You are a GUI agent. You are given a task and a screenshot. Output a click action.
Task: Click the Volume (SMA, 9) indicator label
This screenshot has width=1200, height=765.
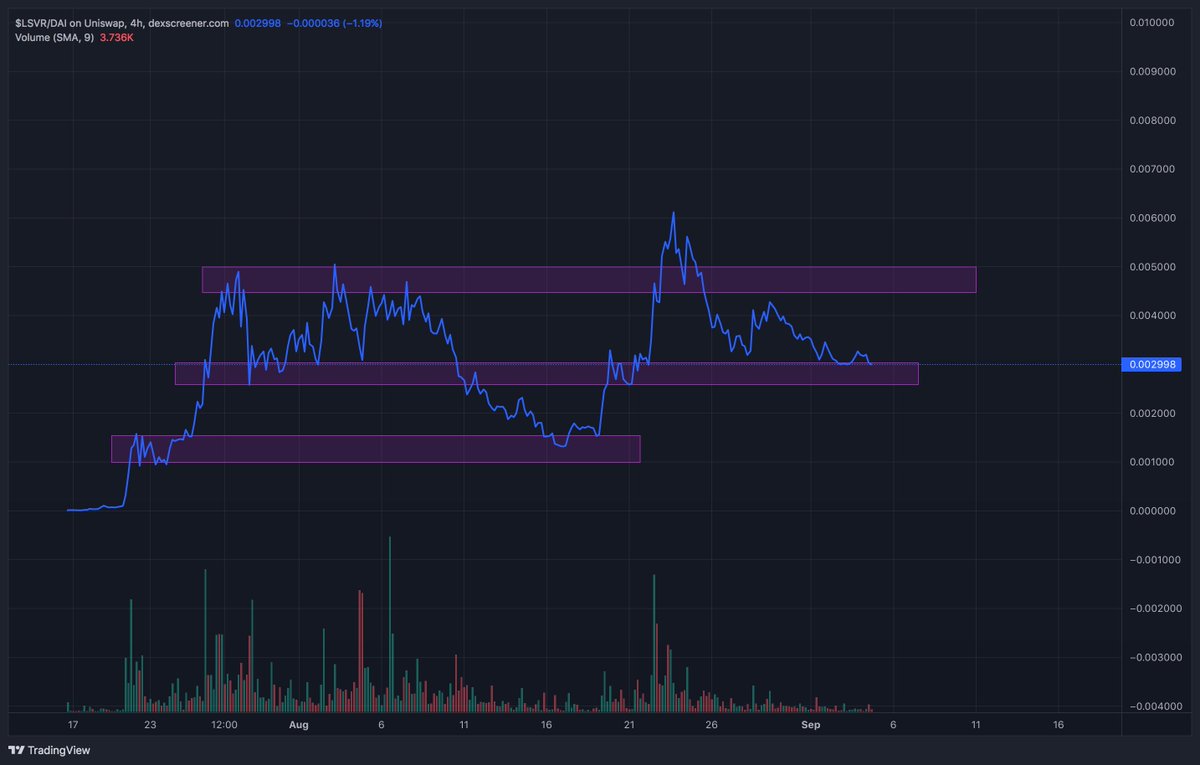(55, 38)
